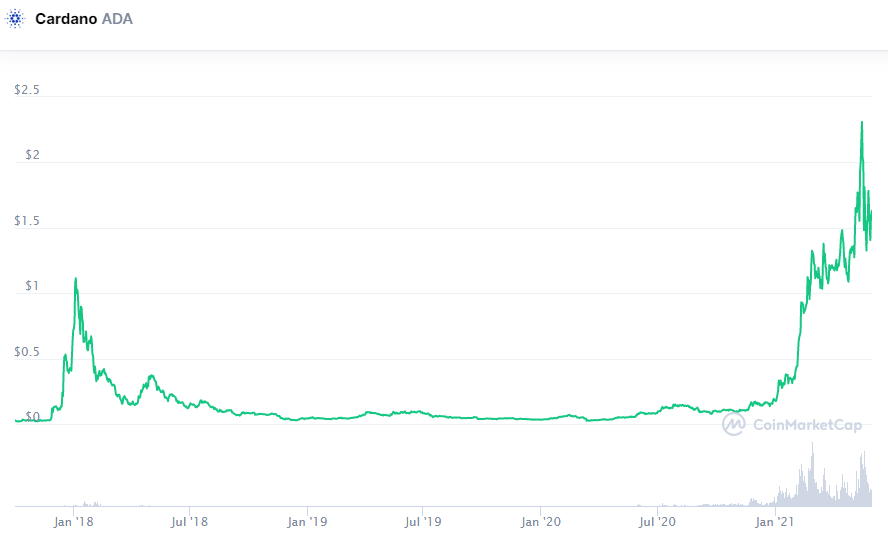The height and width of the screenshot is (539, 888).
Task: Click the Jul '19 x-axis label
Action: click(x=423, y=521)
